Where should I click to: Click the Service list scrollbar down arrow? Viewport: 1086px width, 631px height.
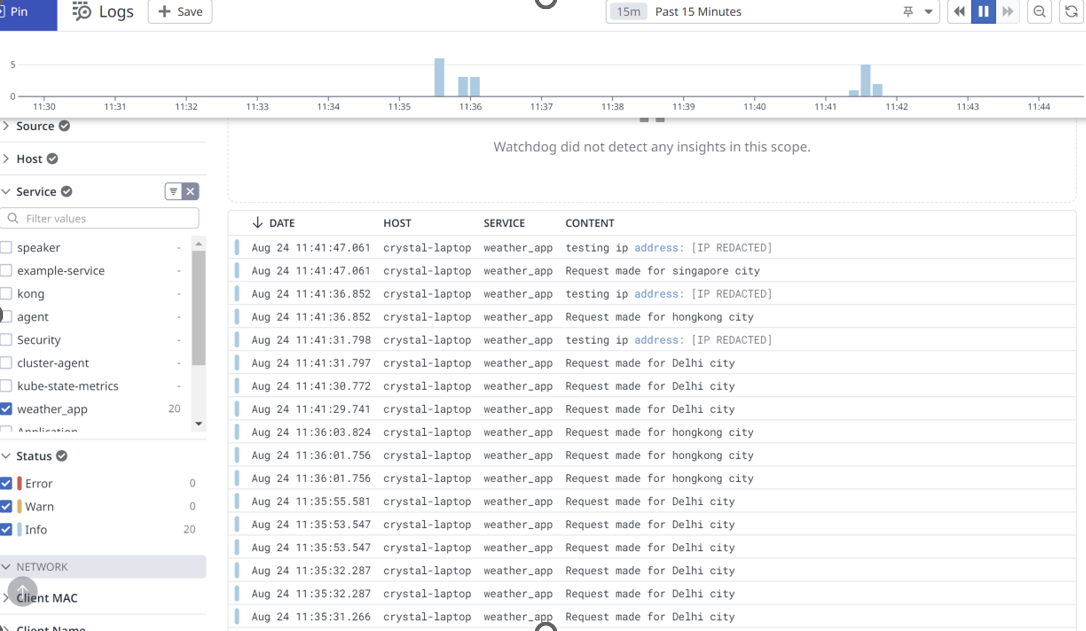click(x=198, y=424)
